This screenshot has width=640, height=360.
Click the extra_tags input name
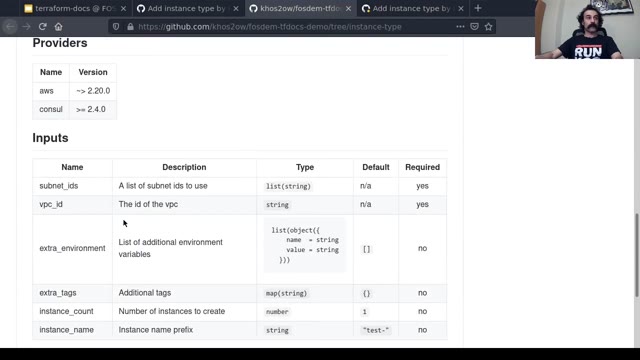(x=58, y=293)
